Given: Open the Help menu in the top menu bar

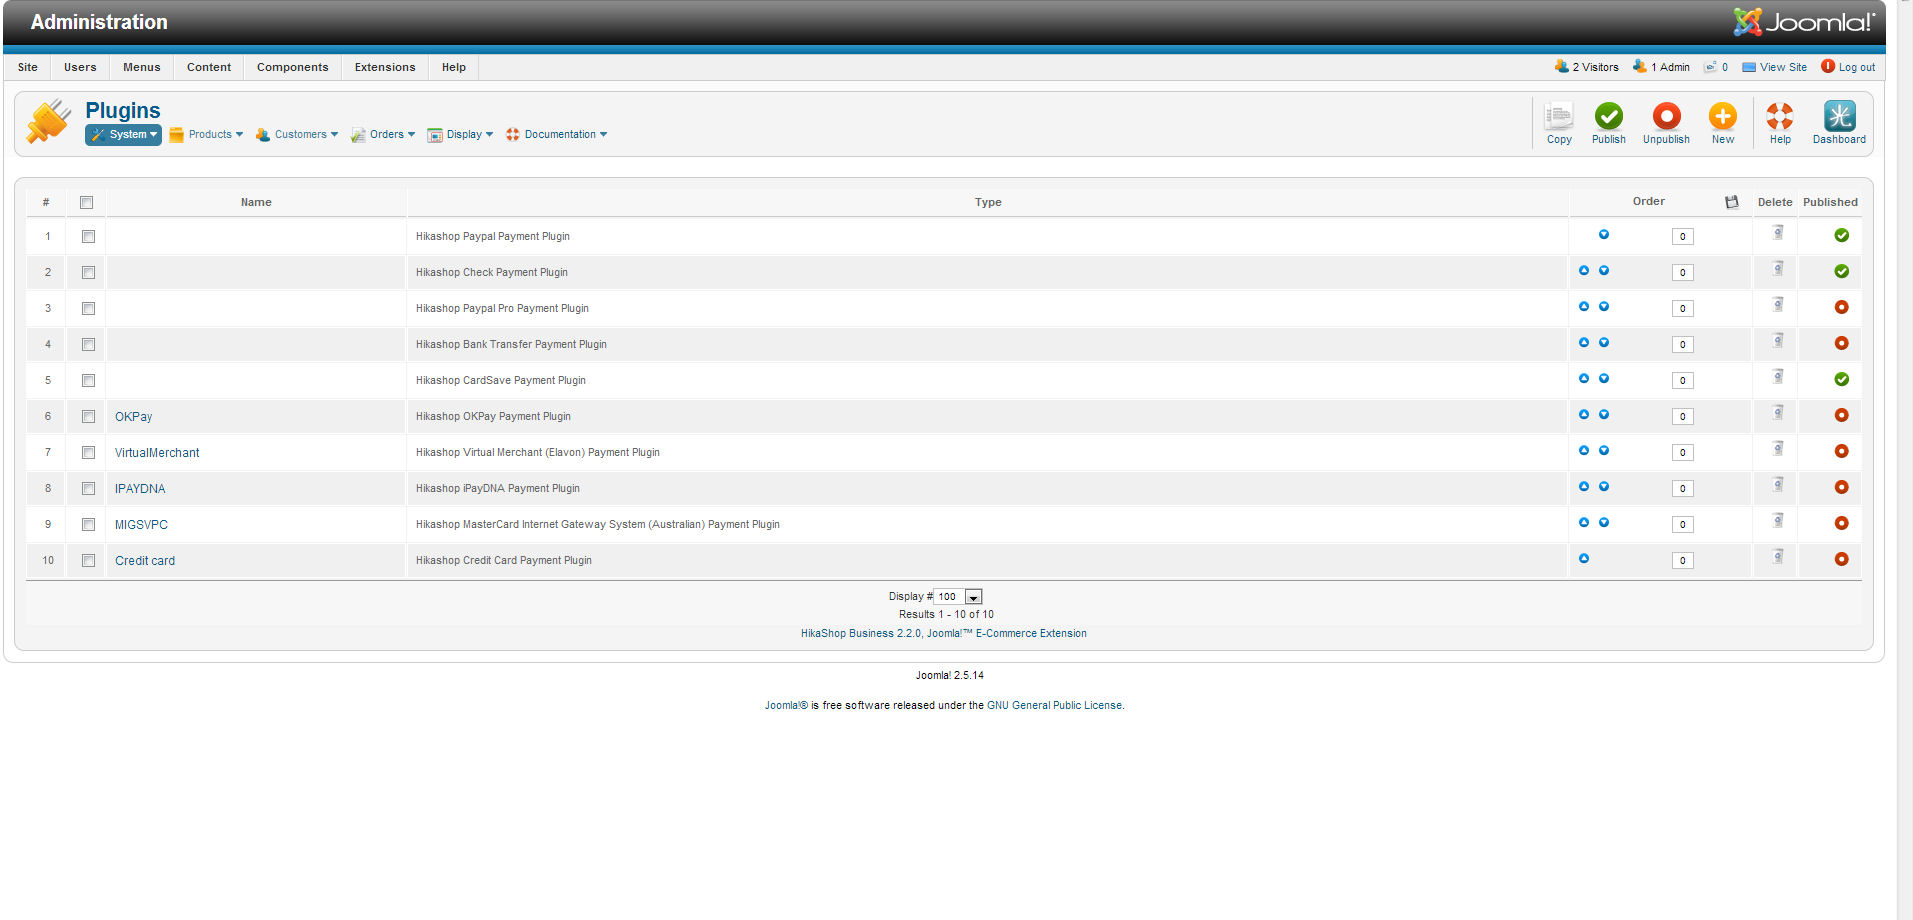Looking at the screenshot, I should tap(454, 67).
